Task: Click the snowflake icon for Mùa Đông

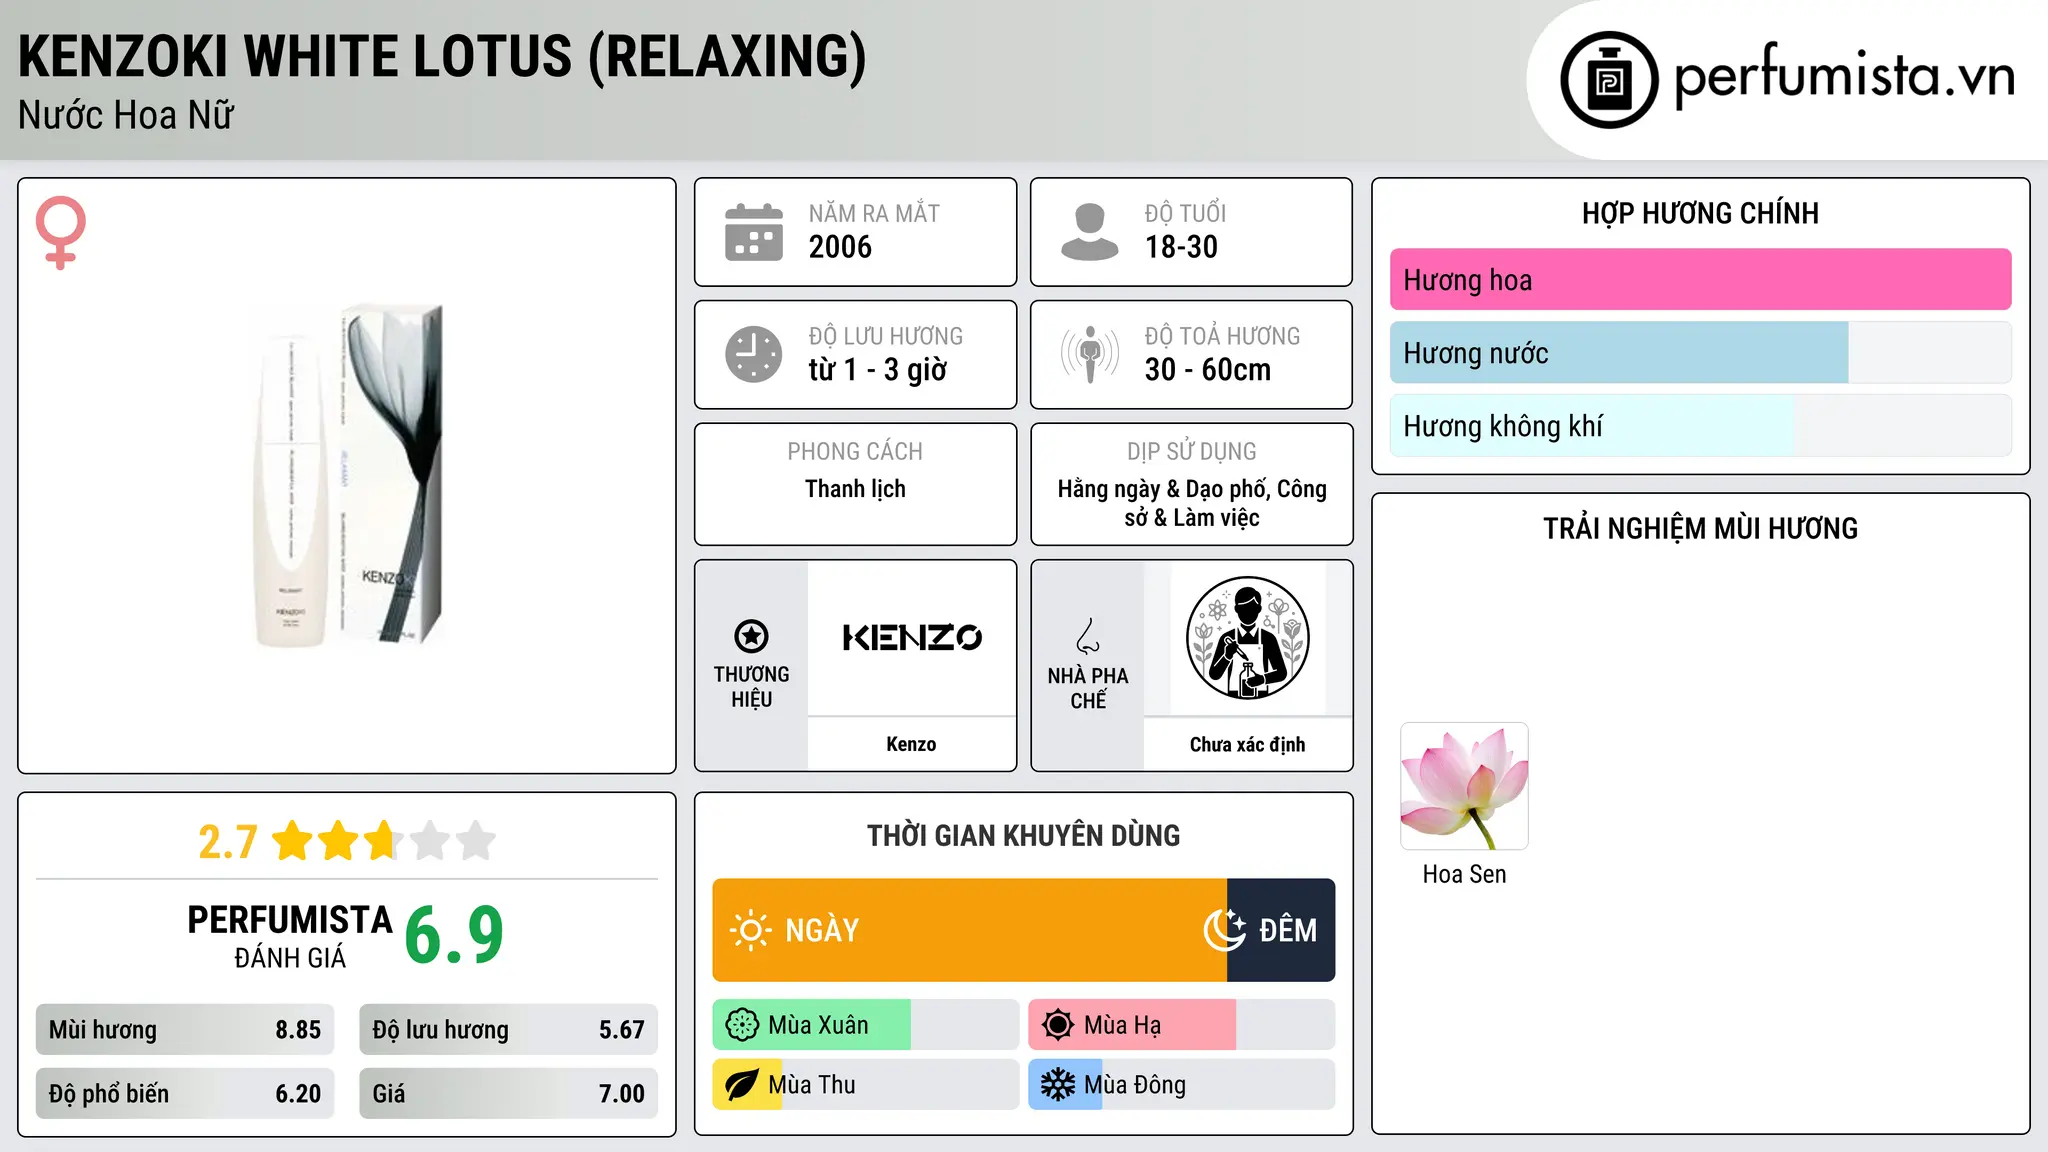Action: tap(1058, 1085)
